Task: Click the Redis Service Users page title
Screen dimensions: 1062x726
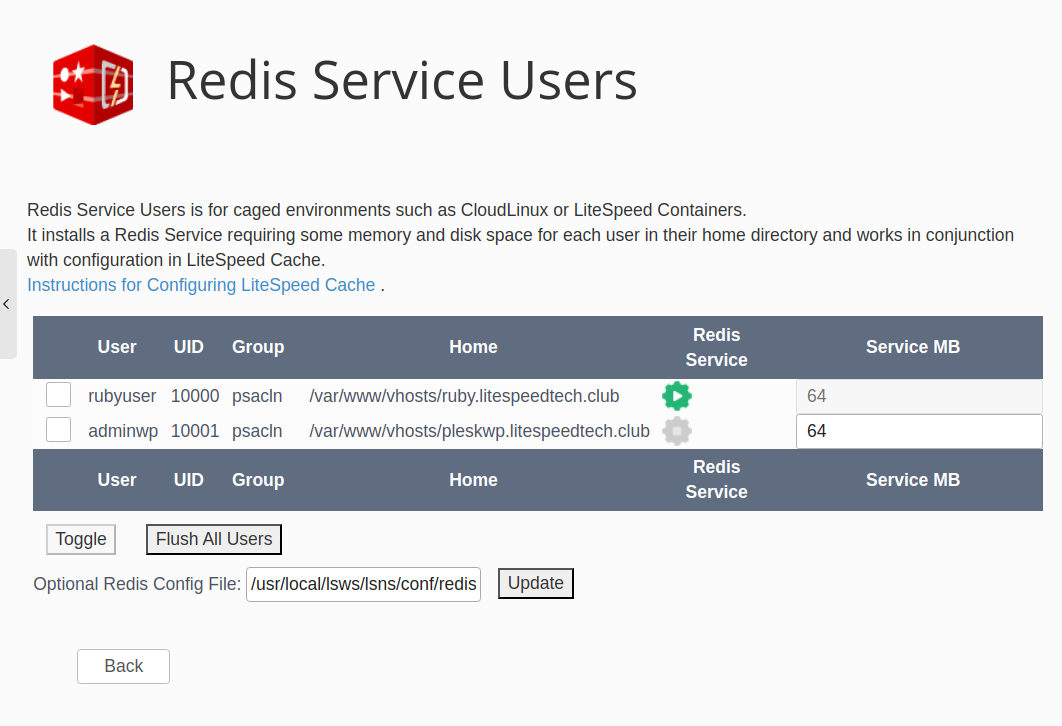Action: [402, 81]
